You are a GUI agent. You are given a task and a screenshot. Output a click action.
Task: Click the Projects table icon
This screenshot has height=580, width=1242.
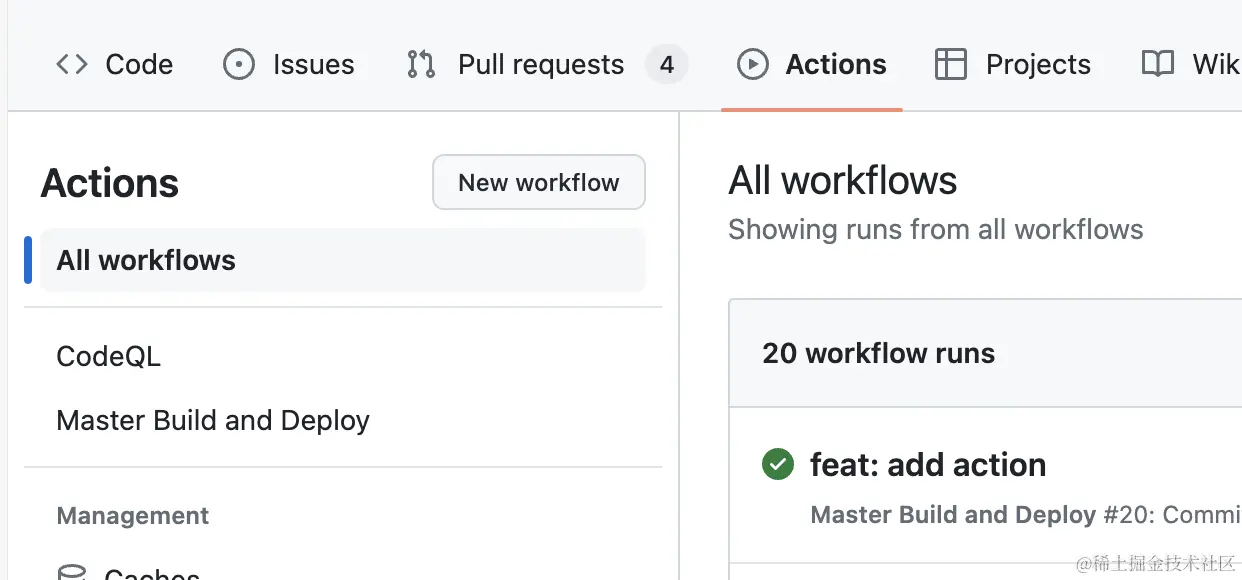click(x=950, y=65)
